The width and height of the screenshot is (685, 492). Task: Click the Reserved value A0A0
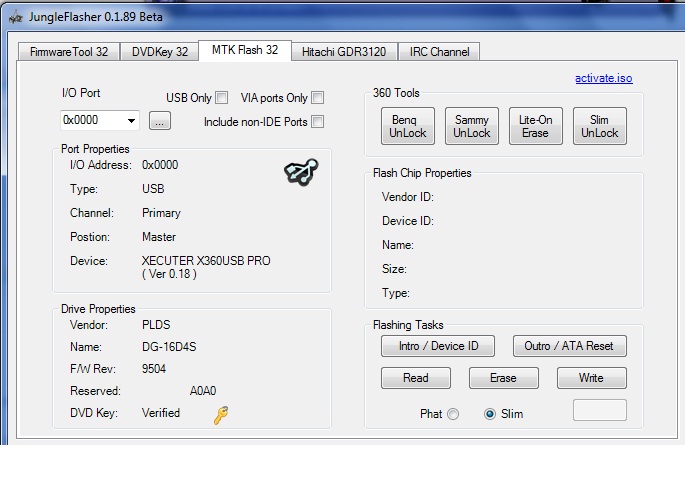click(x=203, y=391)
